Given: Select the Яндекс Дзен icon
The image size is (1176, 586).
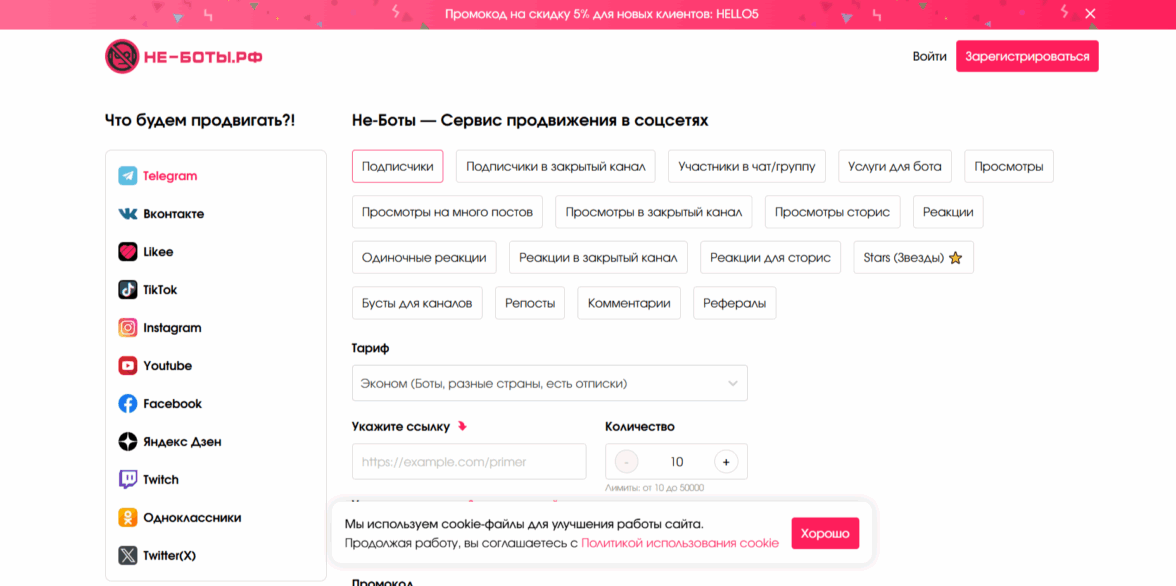Looking at the screenshot, I should point(128,442).
